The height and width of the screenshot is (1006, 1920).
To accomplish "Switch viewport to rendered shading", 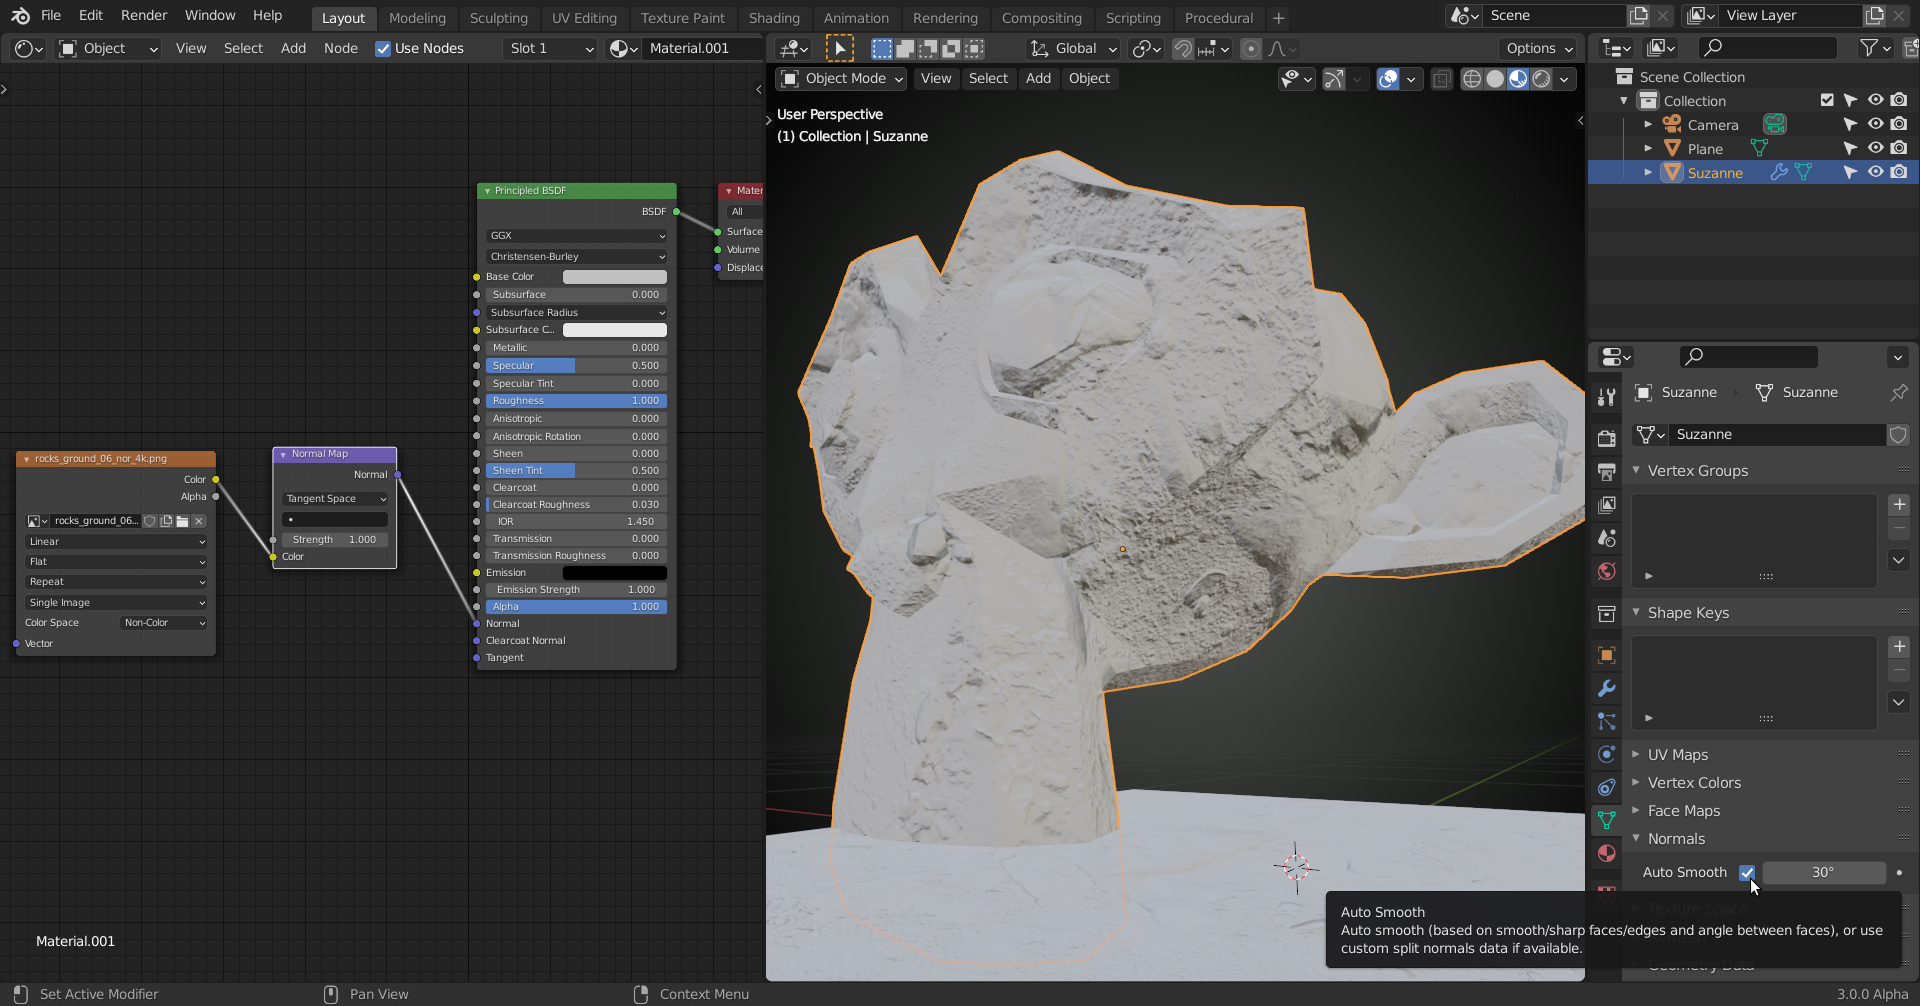I will tap(1542, 79).
